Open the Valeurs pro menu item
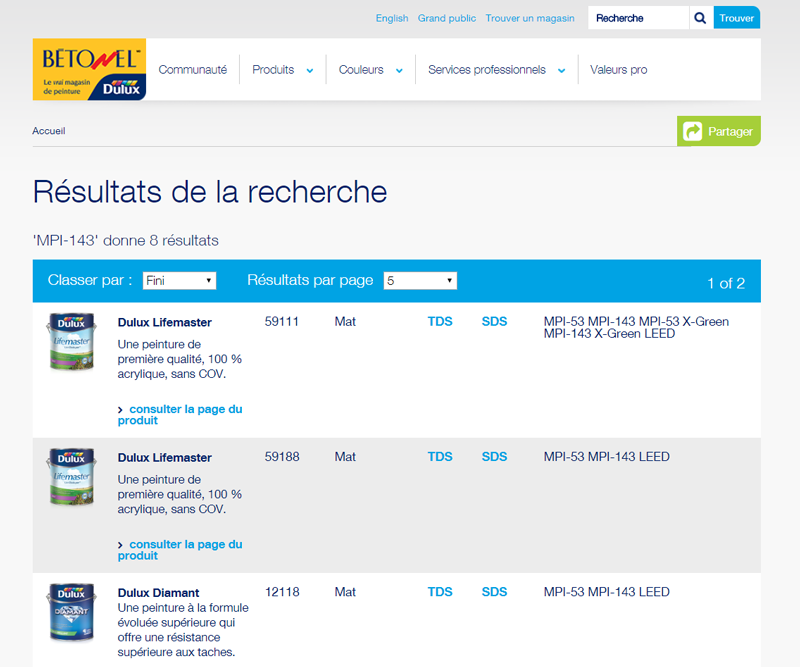 pos(618,69)
